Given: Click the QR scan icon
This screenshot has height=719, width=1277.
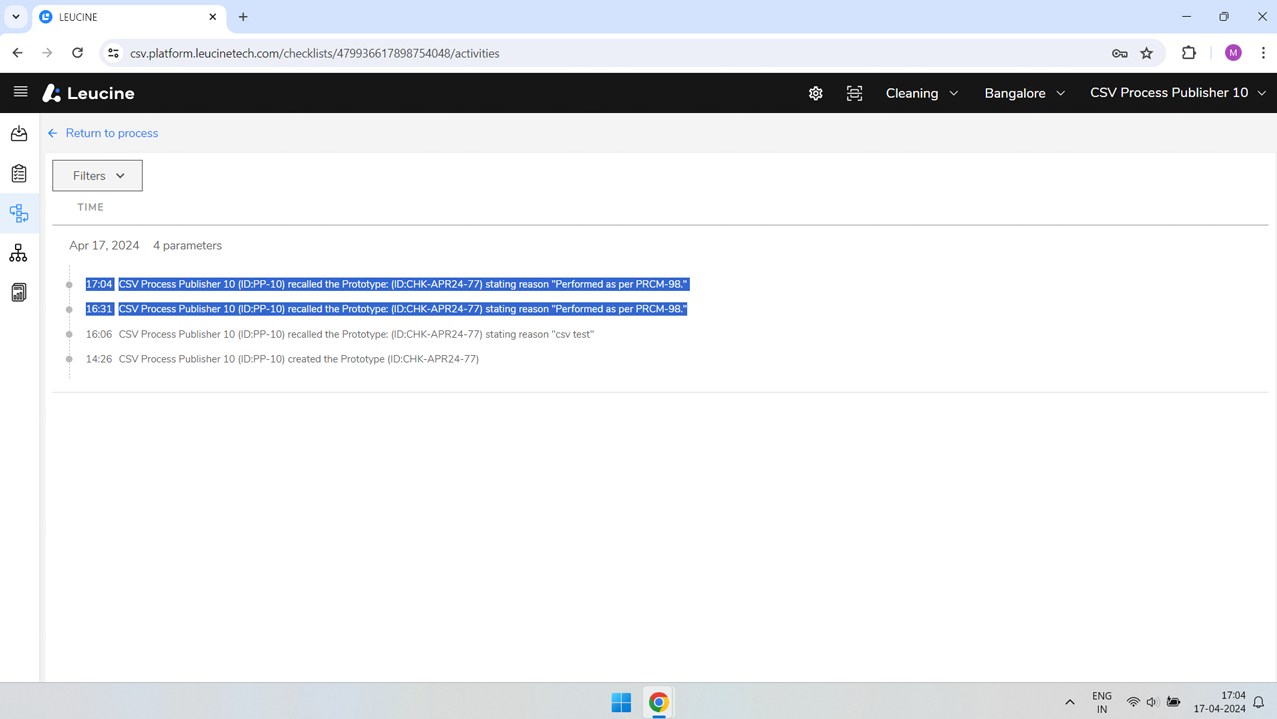Looking at the screenshot, I should point(854,93).
